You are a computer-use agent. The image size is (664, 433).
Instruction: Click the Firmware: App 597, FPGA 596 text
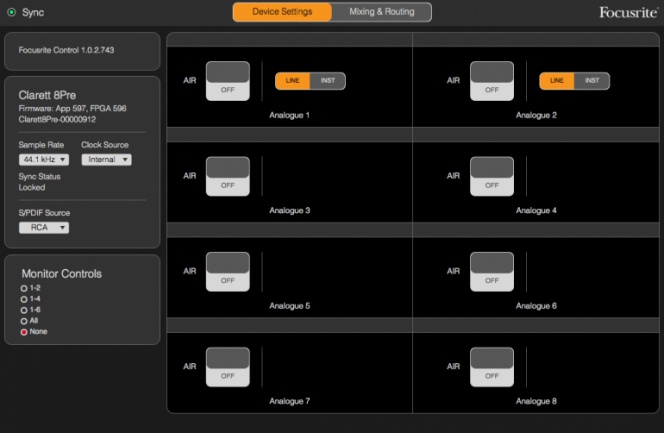72,108
